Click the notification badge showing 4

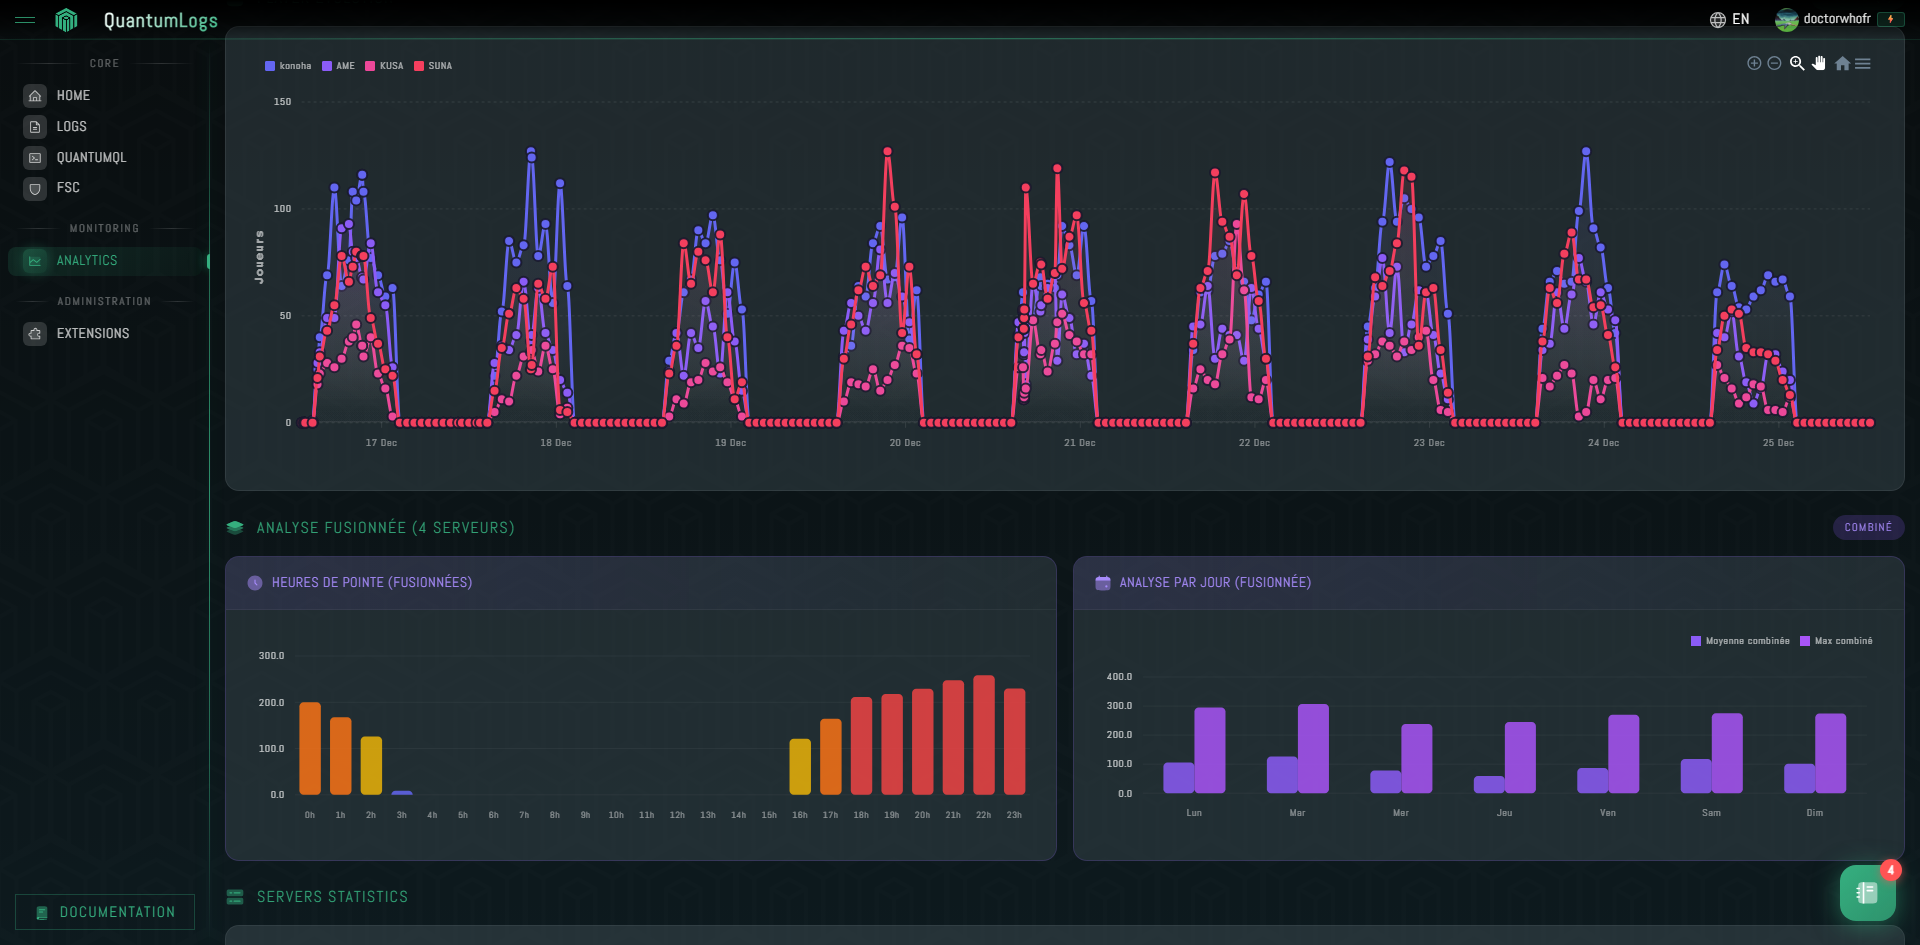pos(1890,870)
